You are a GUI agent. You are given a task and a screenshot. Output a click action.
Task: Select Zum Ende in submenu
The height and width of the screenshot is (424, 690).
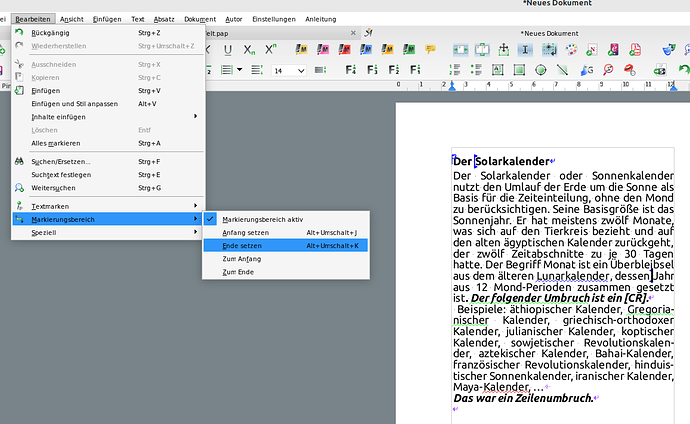pyautogui.click(x=286, y=272)
